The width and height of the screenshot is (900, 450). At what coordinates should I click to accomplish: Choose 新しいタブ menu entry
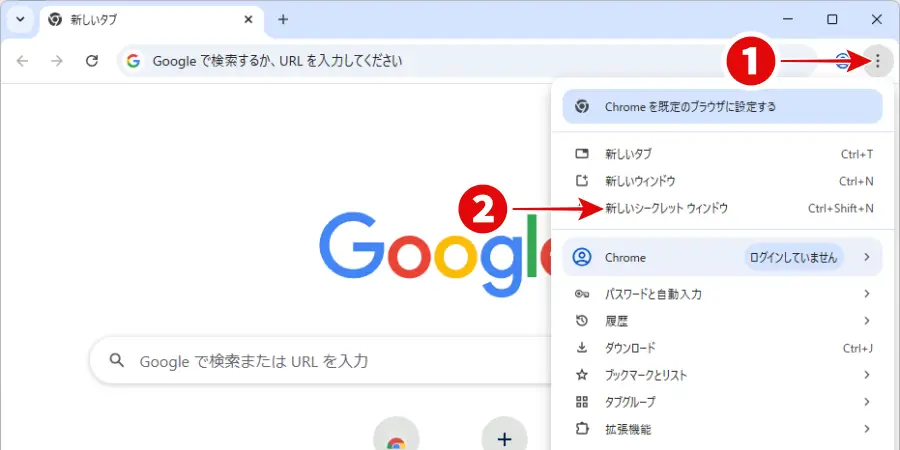[722, 154]
